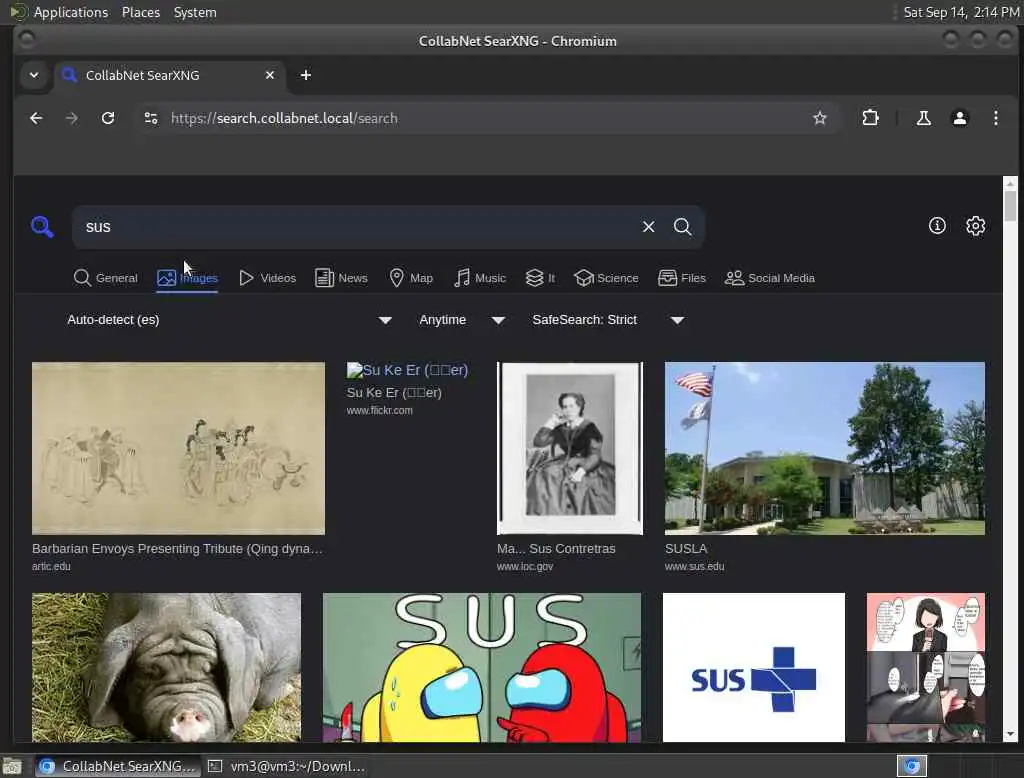1024x778 pixels.
Task: Click the browser forward arrow
Action: point(72,118)
